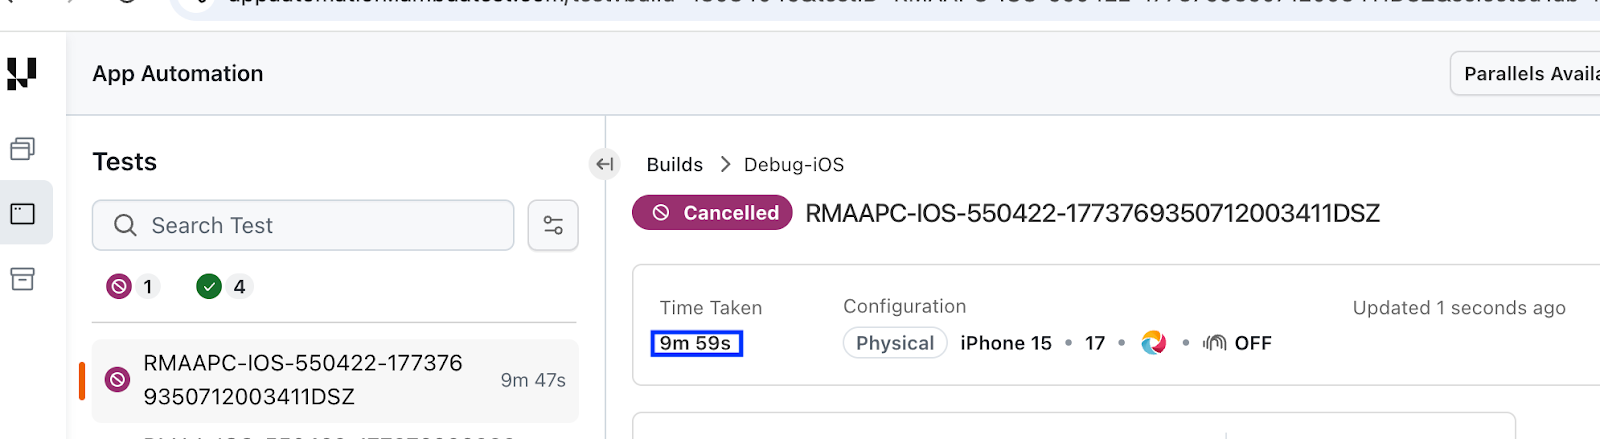Select the Physical device chip
This screenshot has width=1600, height=439.
pyautogui.click(x=894, y=343)
